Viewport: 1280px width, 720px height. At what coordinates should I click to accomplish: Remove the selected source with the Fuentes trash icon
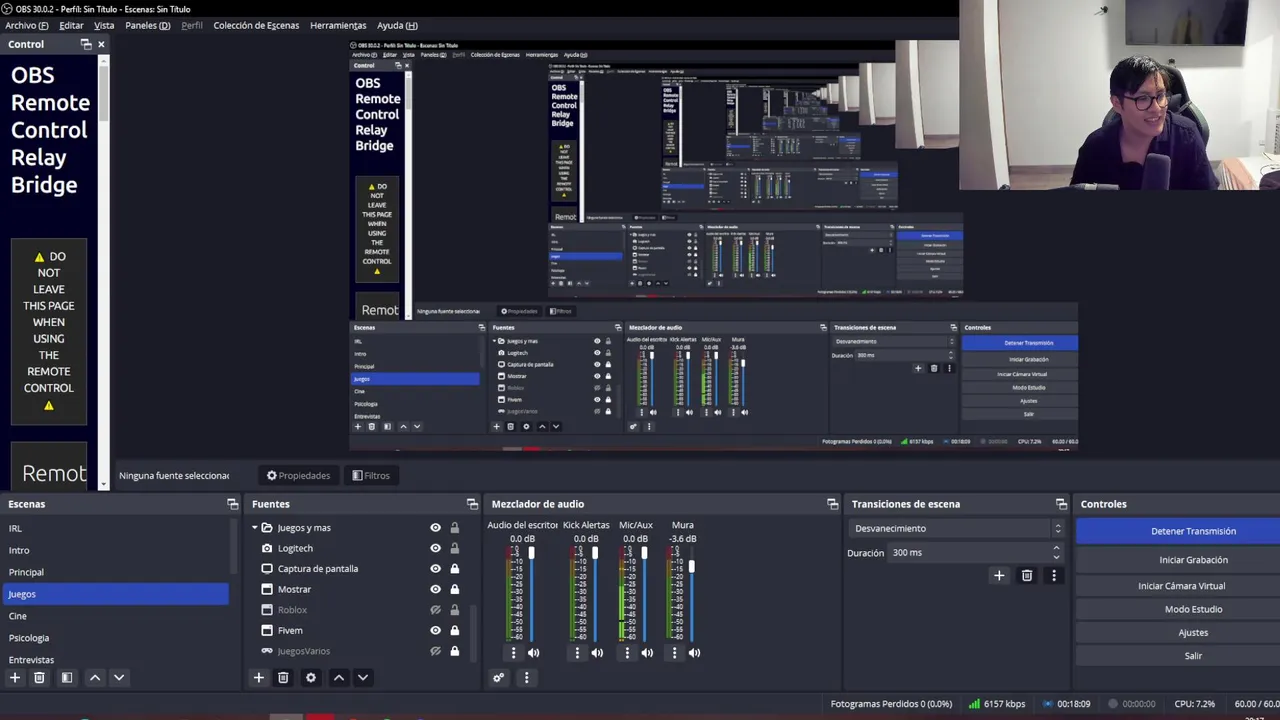[283, 678]
